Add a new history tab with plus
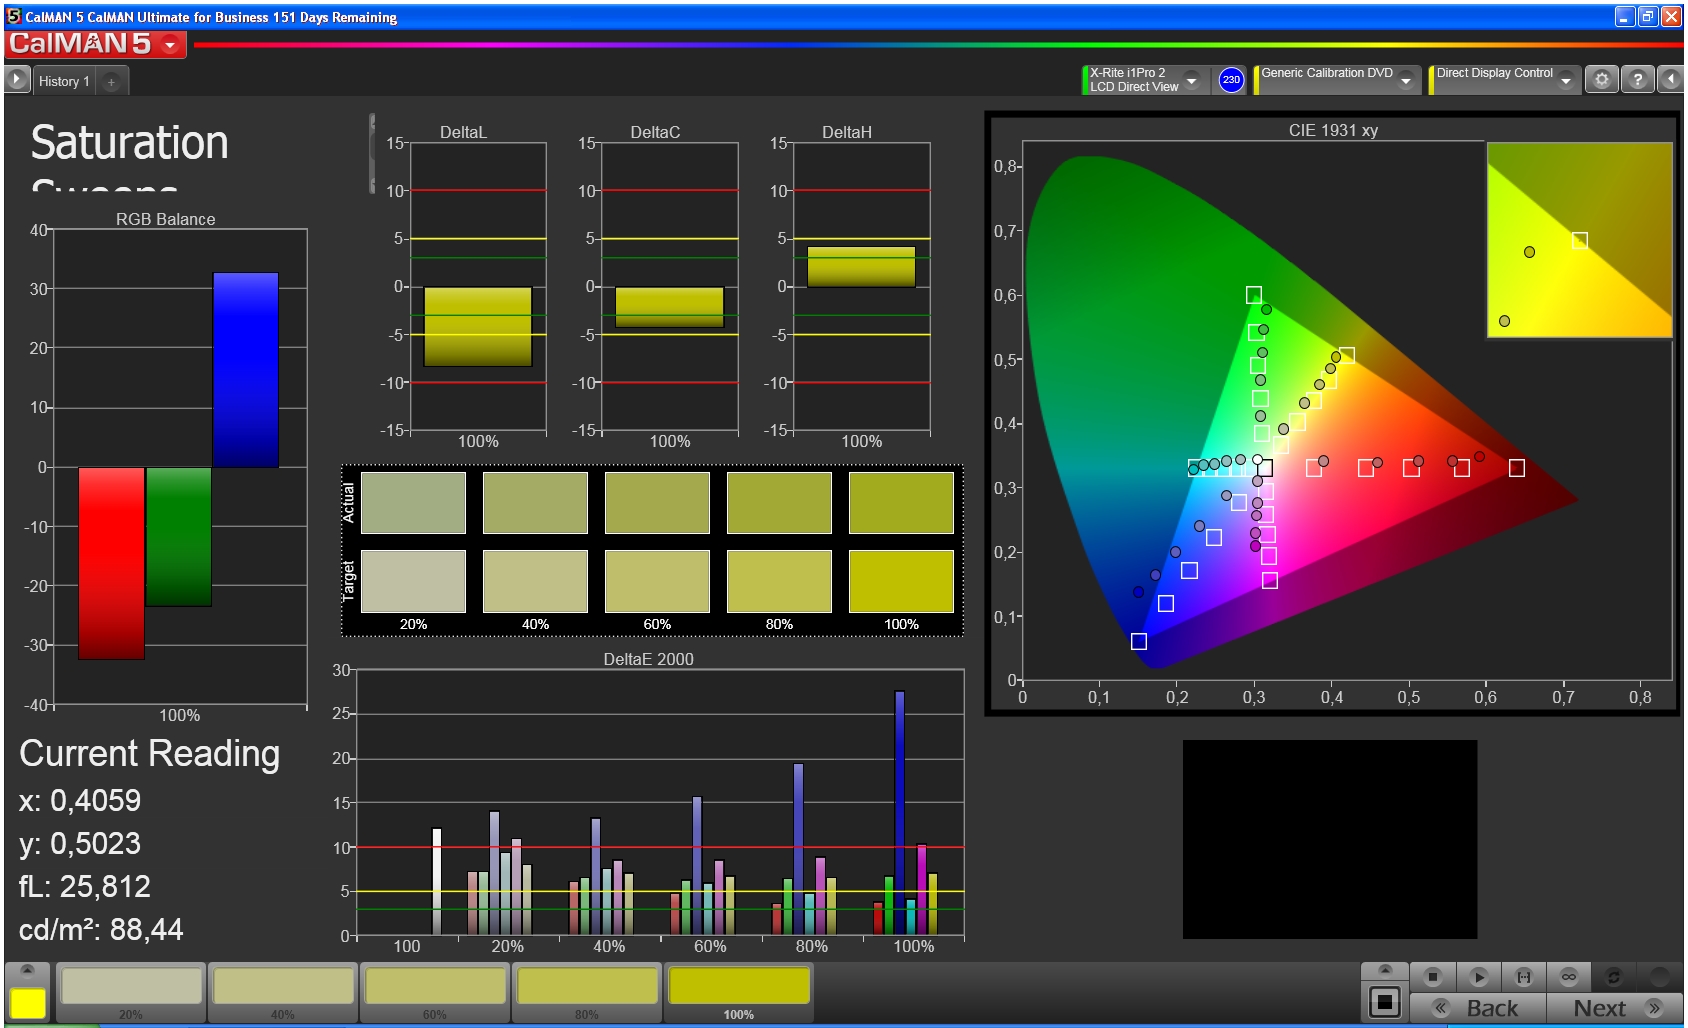Screen dimensions: 1688x1028 point(111,82)
